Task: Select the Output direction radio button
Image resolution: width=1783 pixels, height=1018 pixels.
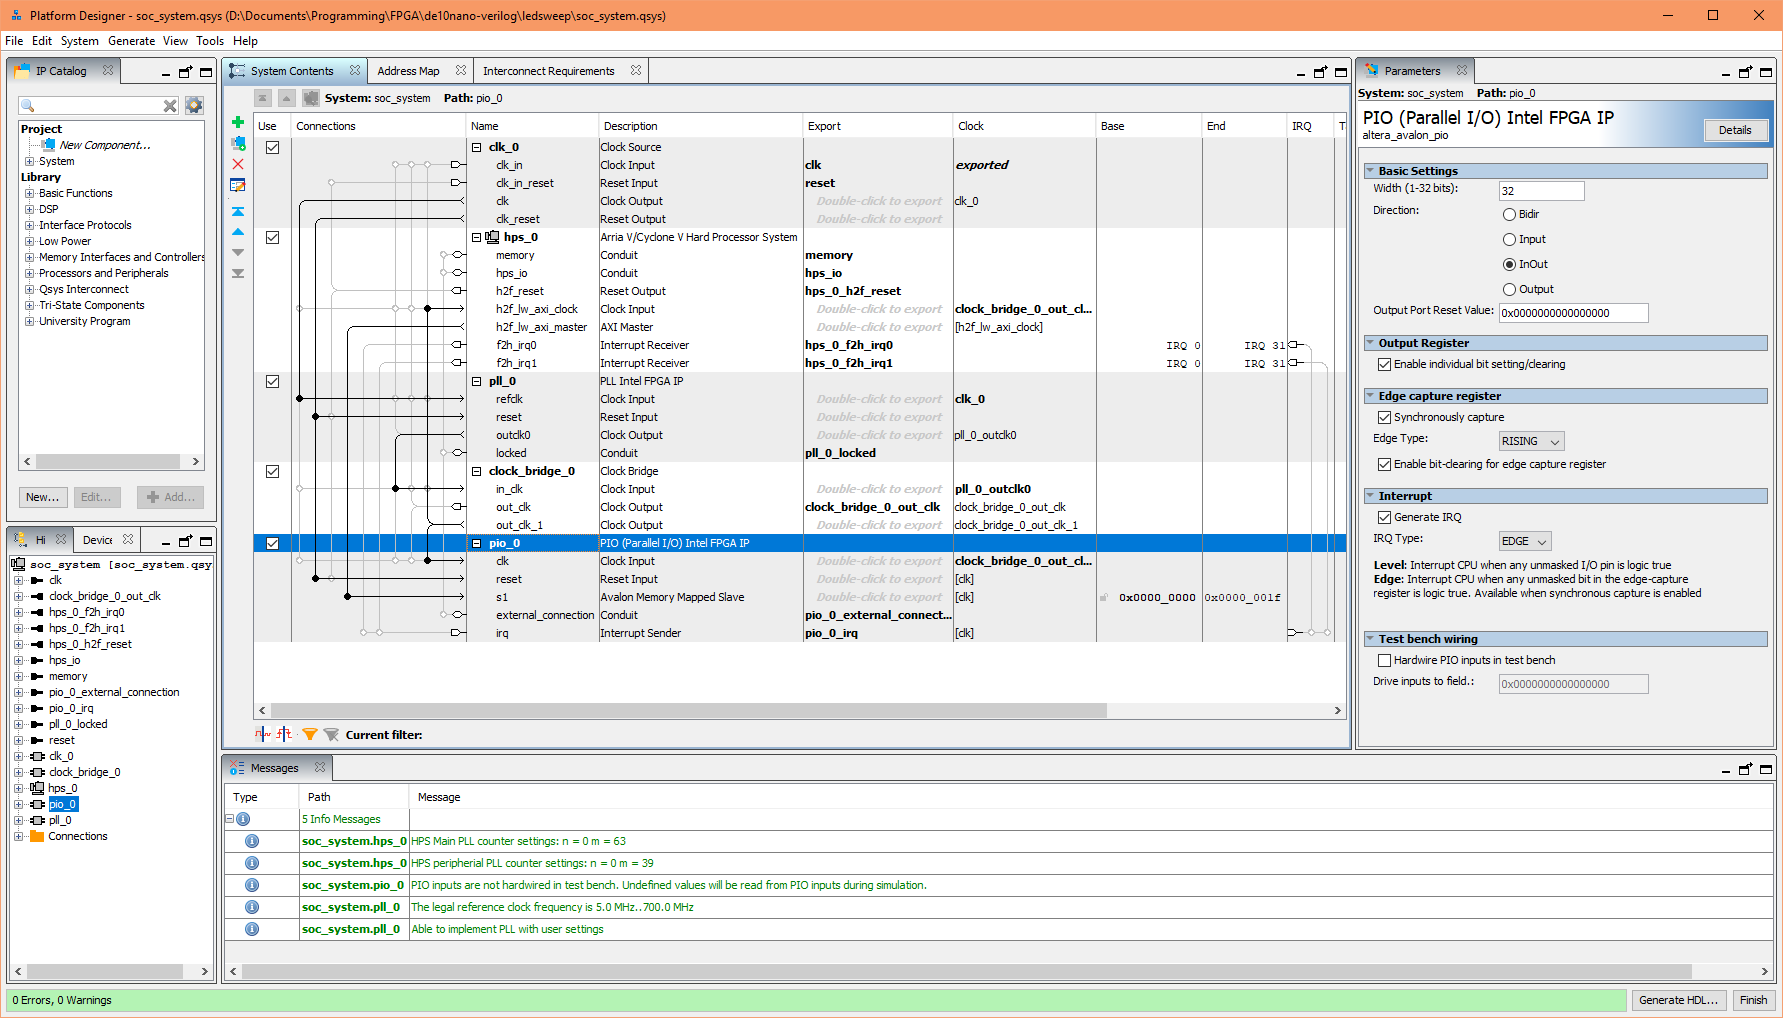Action: click(x=1509, y=289)
